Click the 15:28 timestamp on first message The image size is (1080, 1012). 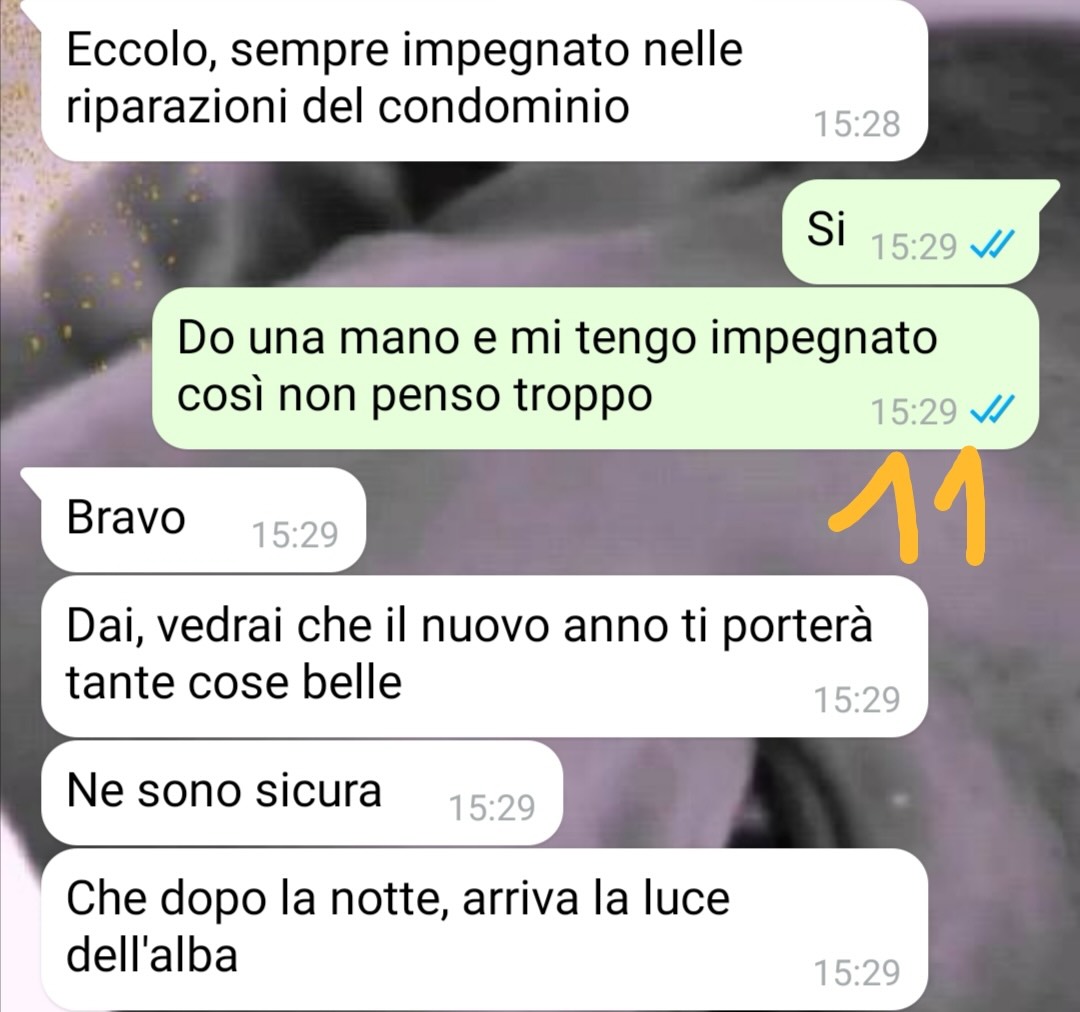(x=857, y=125)
